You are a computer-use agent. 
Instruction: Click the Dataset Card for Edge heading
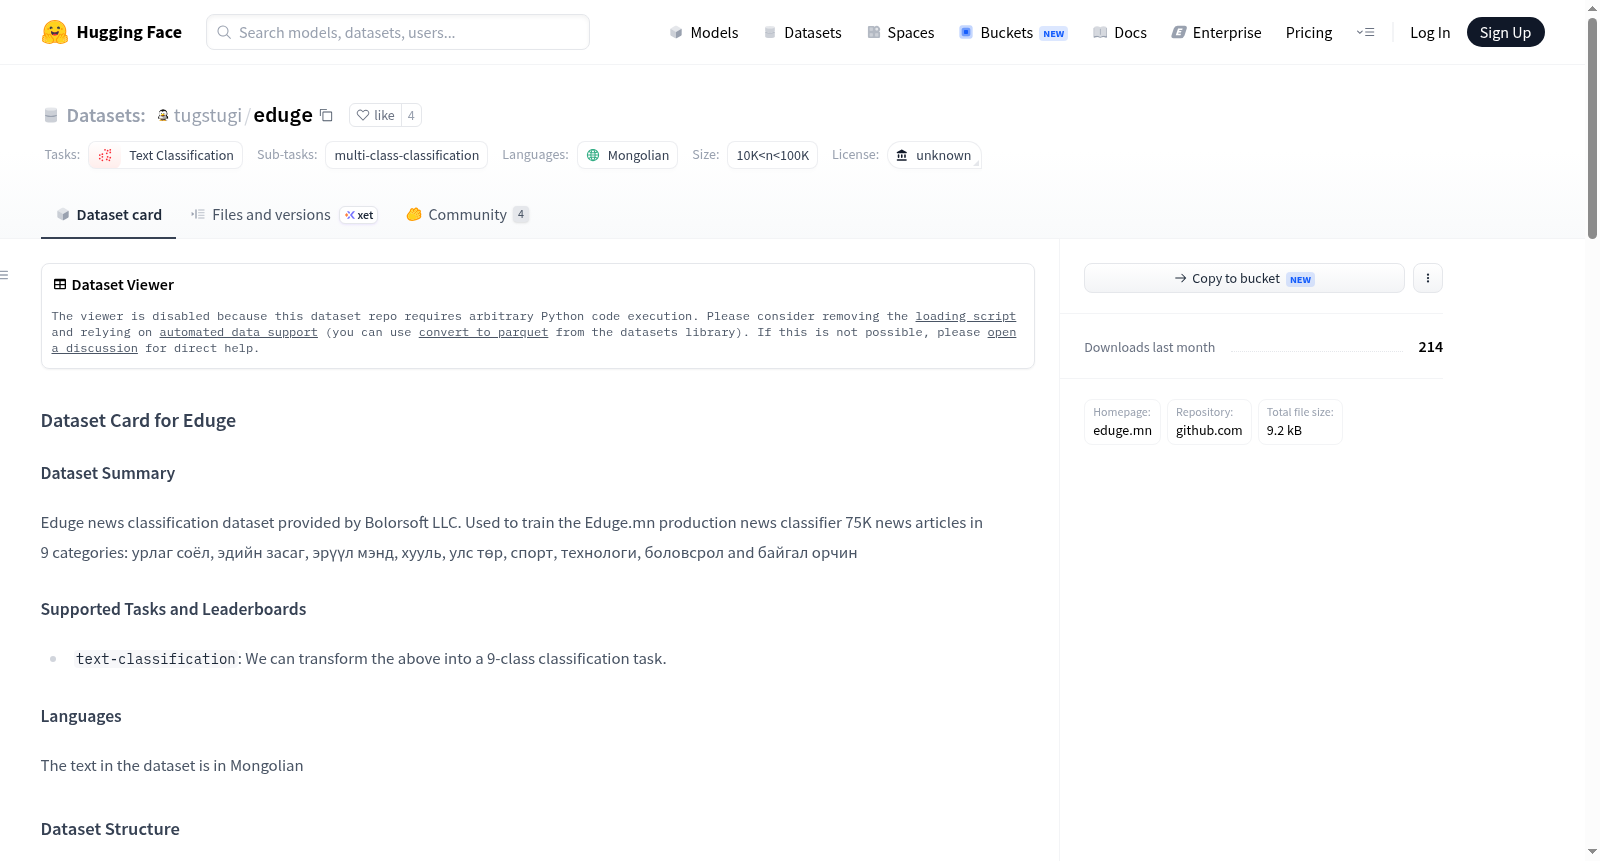[x=138, y=421]
